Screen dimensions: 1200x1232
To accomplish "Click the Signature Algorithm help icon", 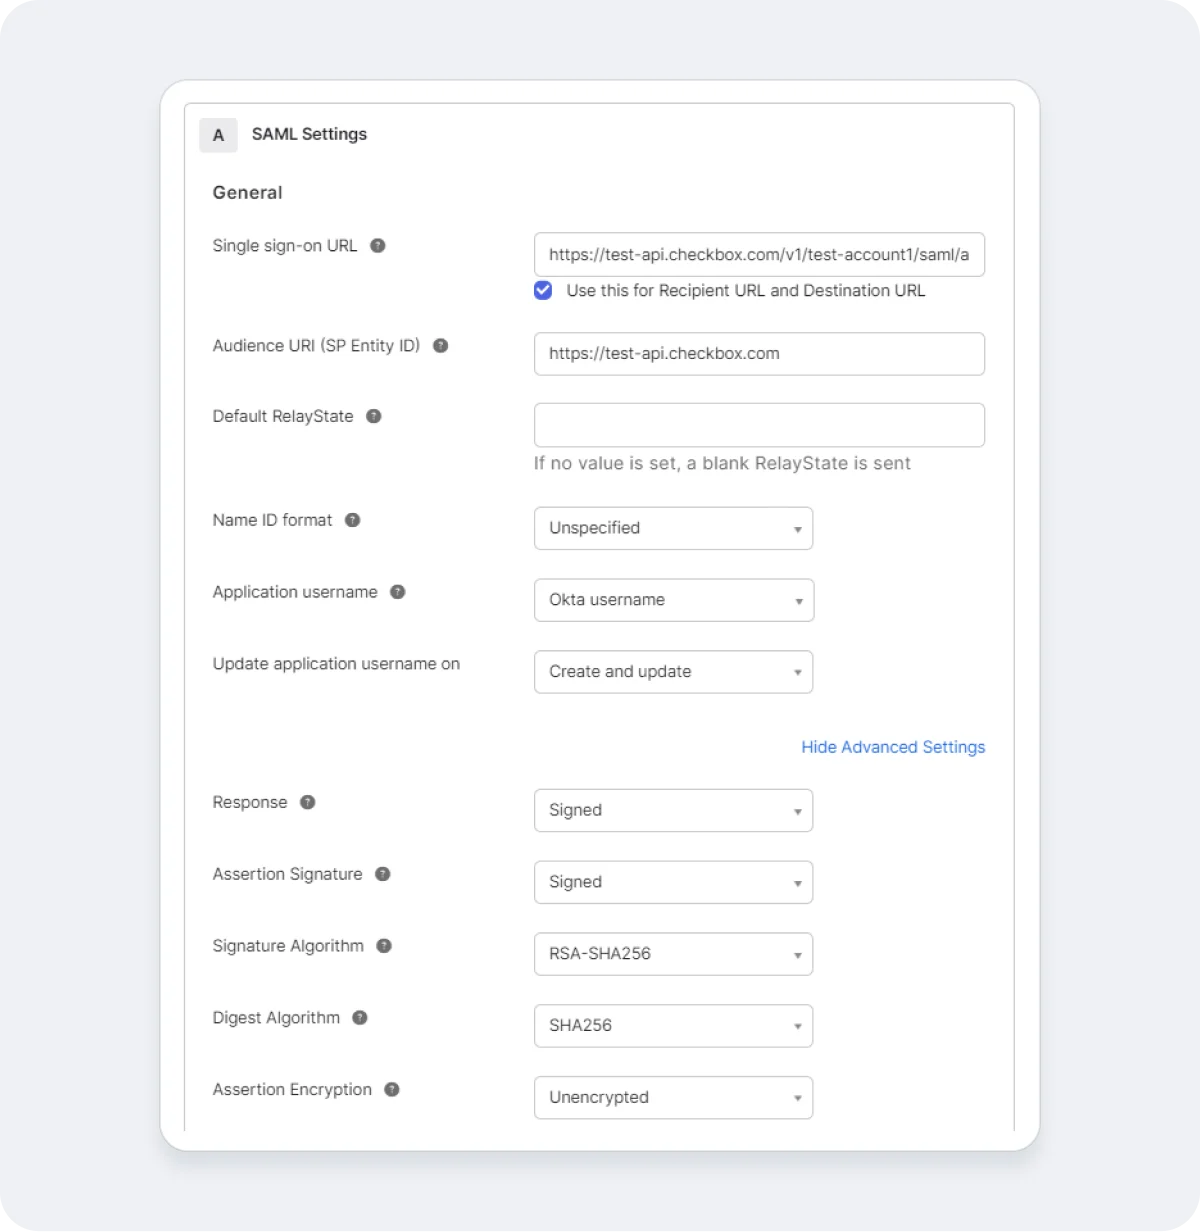I will coord(383,946).
